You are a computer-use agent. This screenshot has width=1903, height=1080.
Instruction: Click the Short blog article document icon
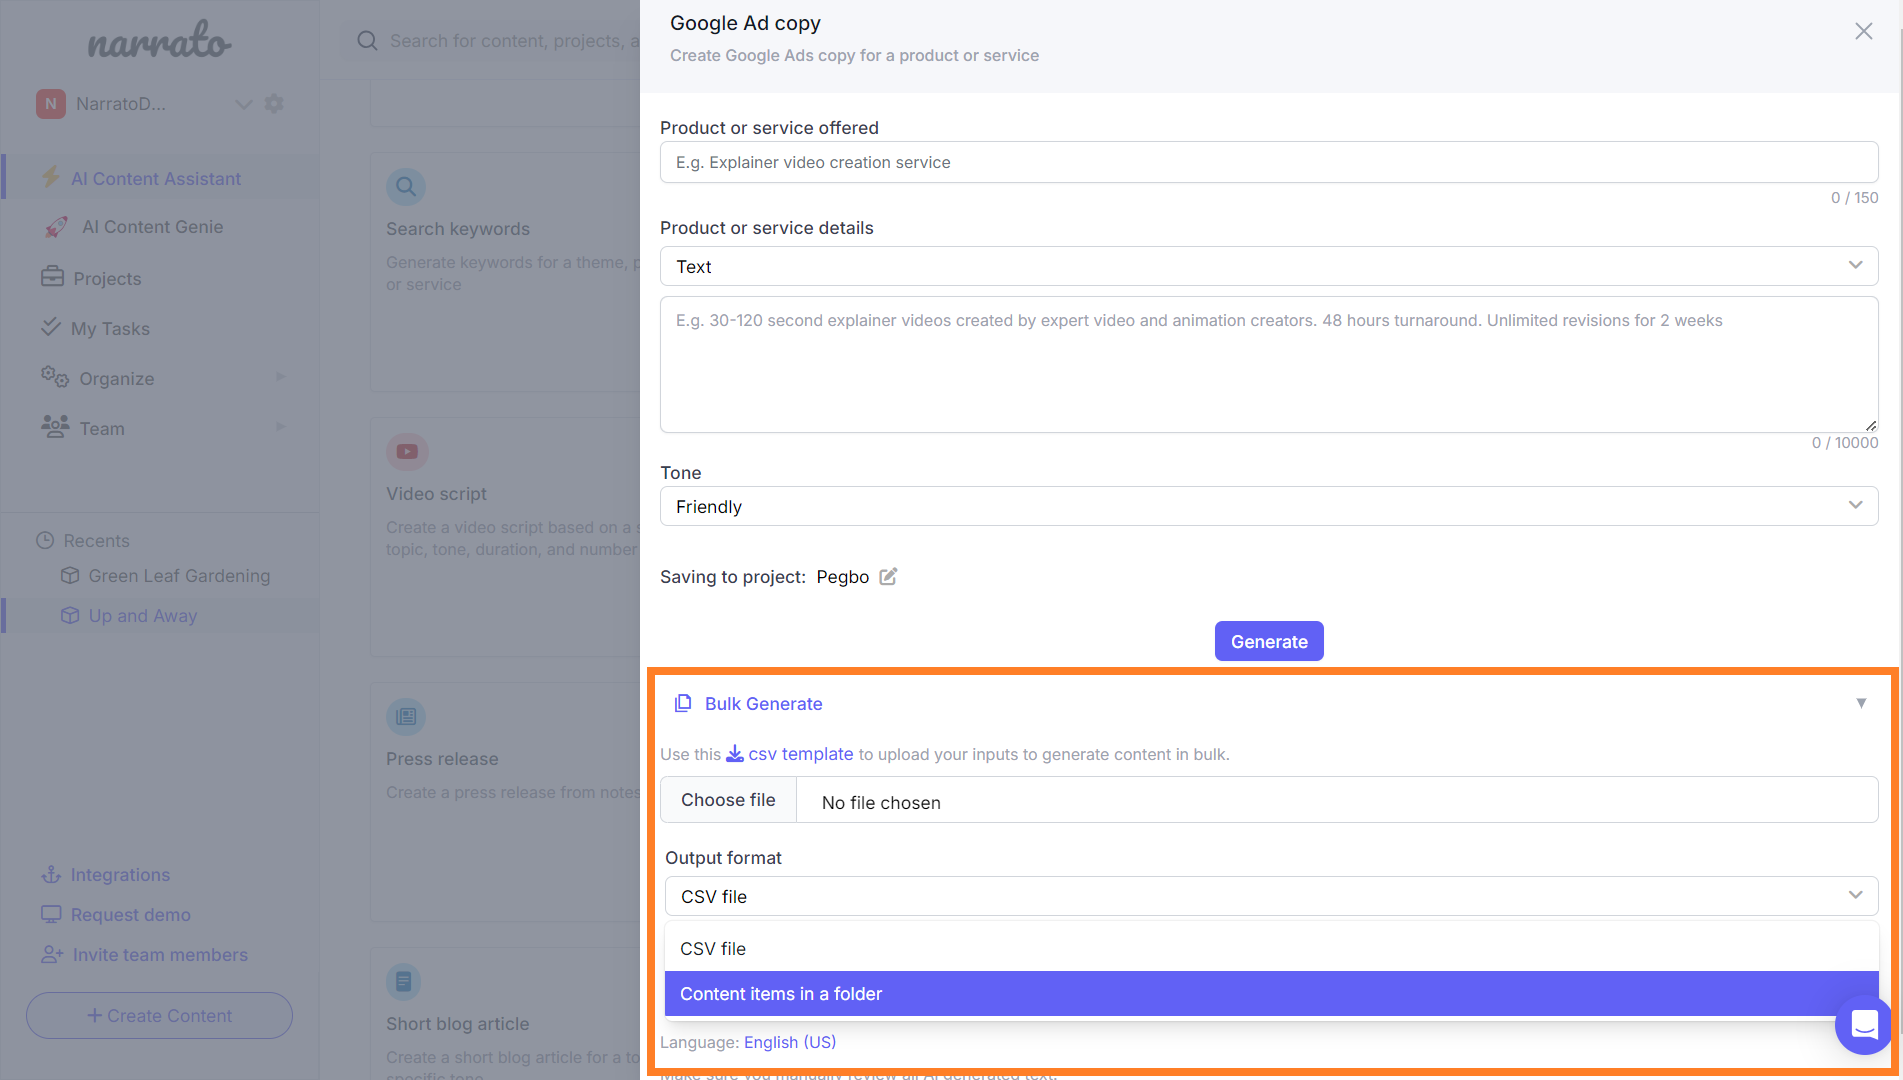click(404, 981)
